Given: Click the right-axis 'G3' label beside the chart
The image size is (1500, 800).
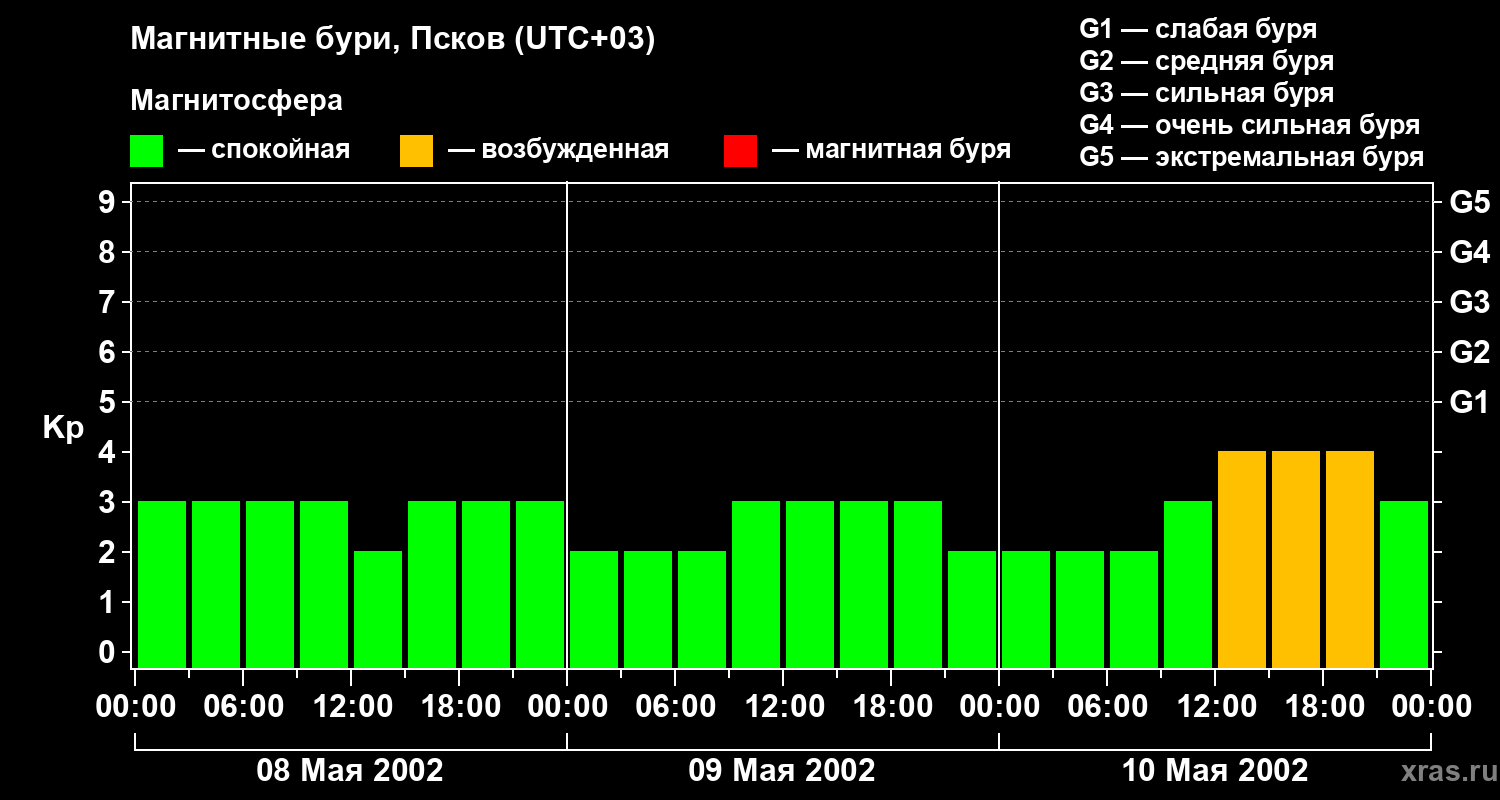Looking at the screenshot, I should point(1469,302).
